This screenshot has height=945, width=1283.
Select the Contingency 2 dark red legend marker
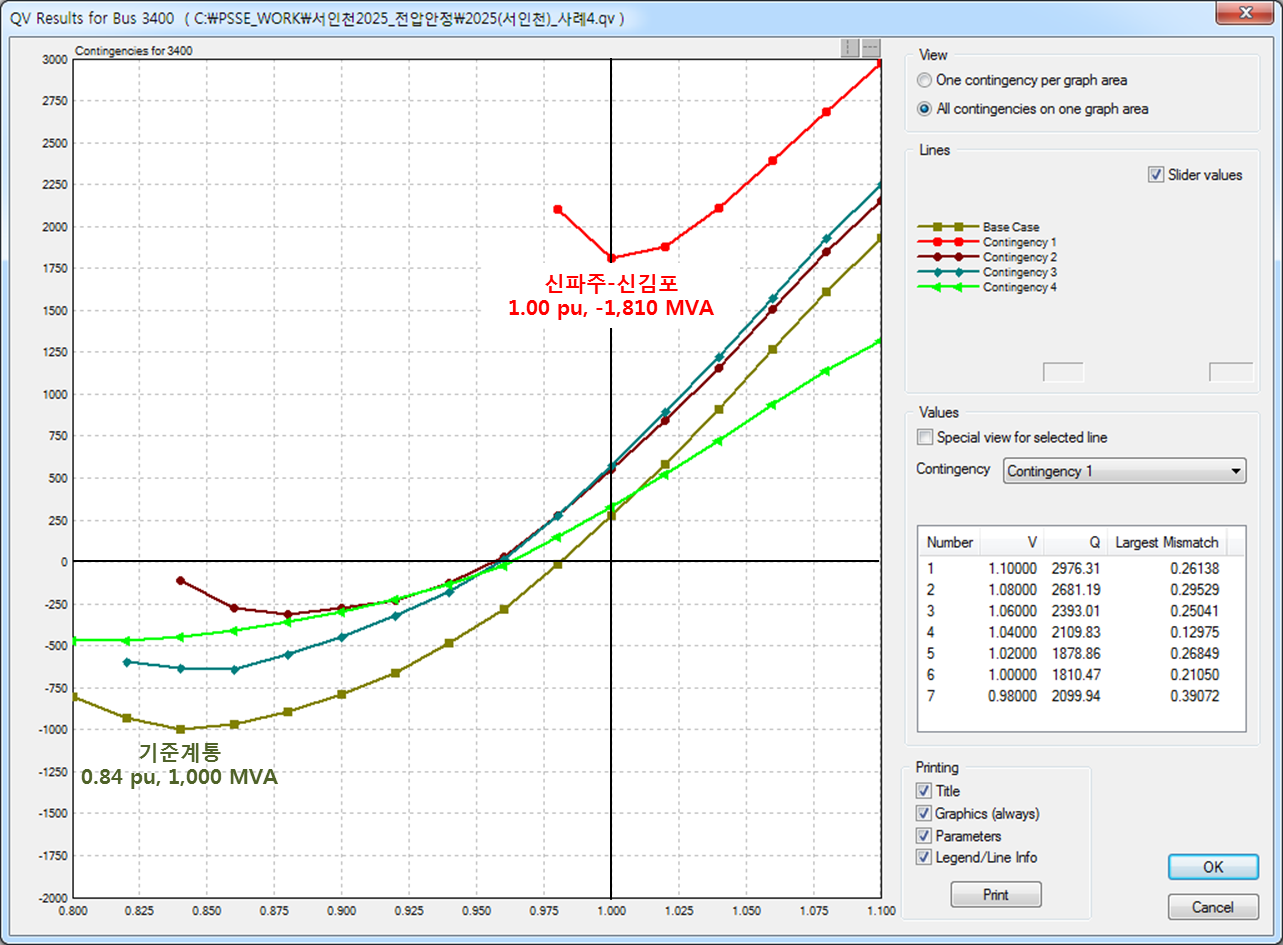click(x=947, y=257)
